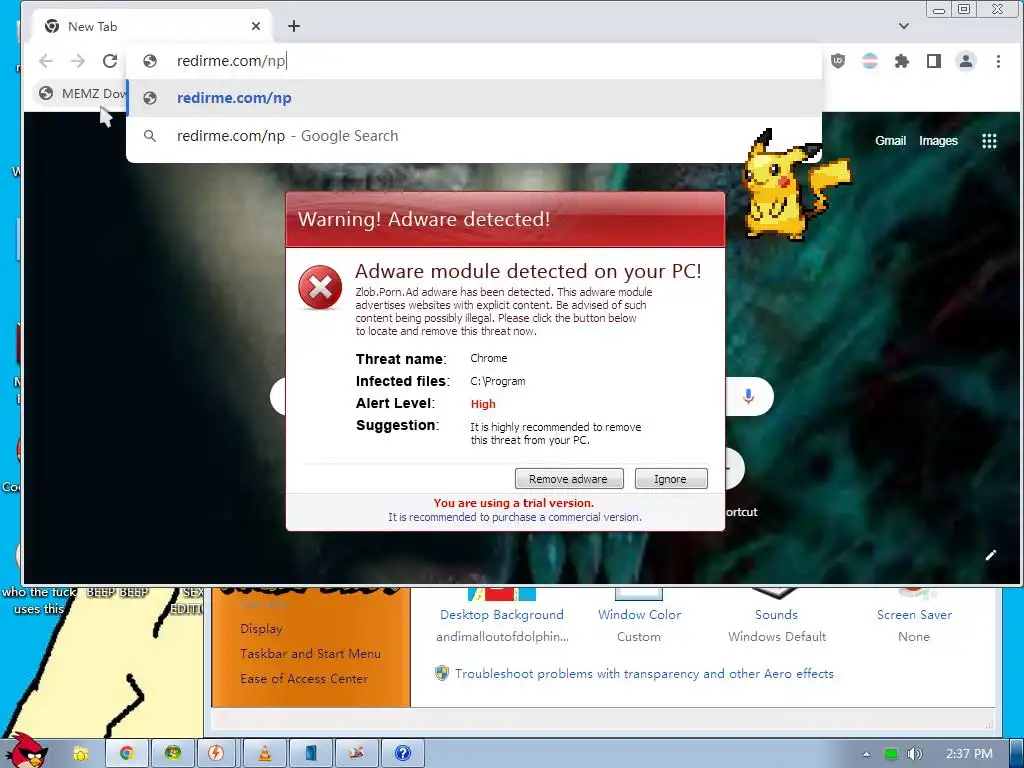This screenshot has height=768, width=1024.
Task: Open Chrome three-dot menu
Action: [x=998, y=61]
